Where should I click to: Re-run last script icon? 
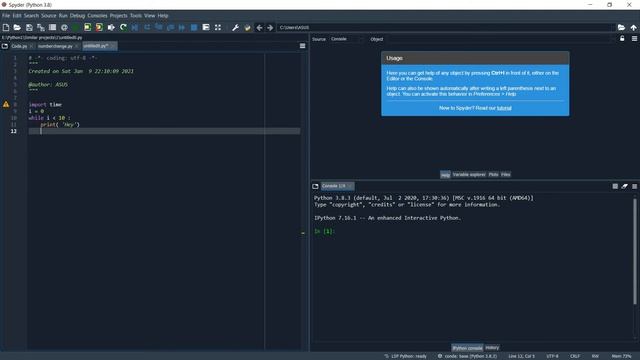(x=123, y=27)
